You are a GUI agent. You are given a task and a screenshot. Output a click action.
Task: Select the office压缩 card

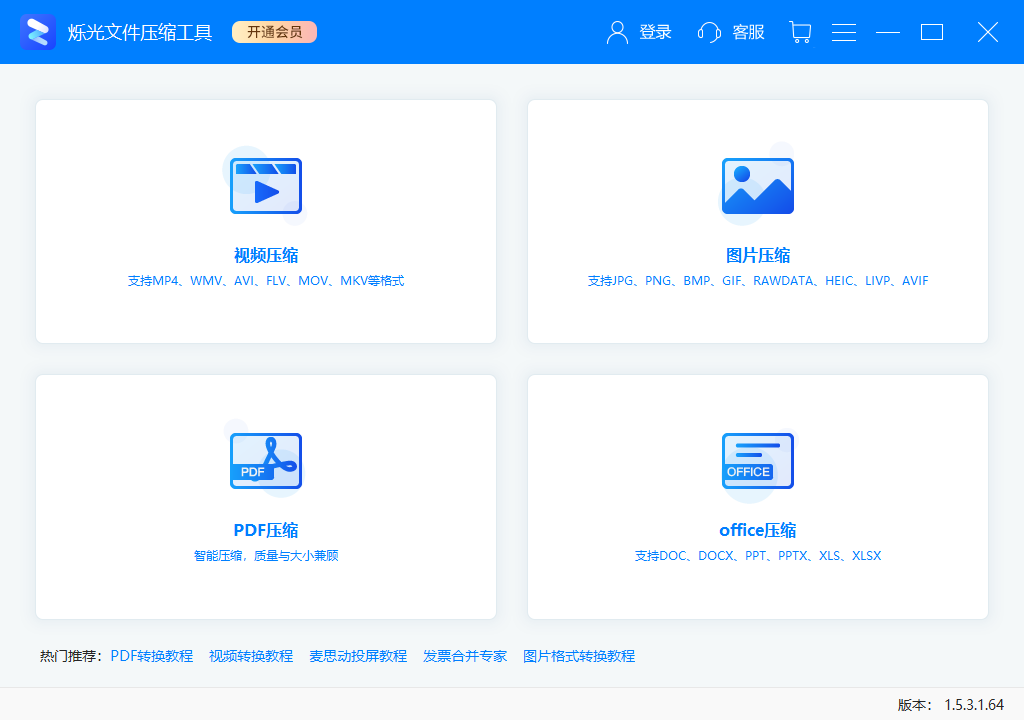757,497
